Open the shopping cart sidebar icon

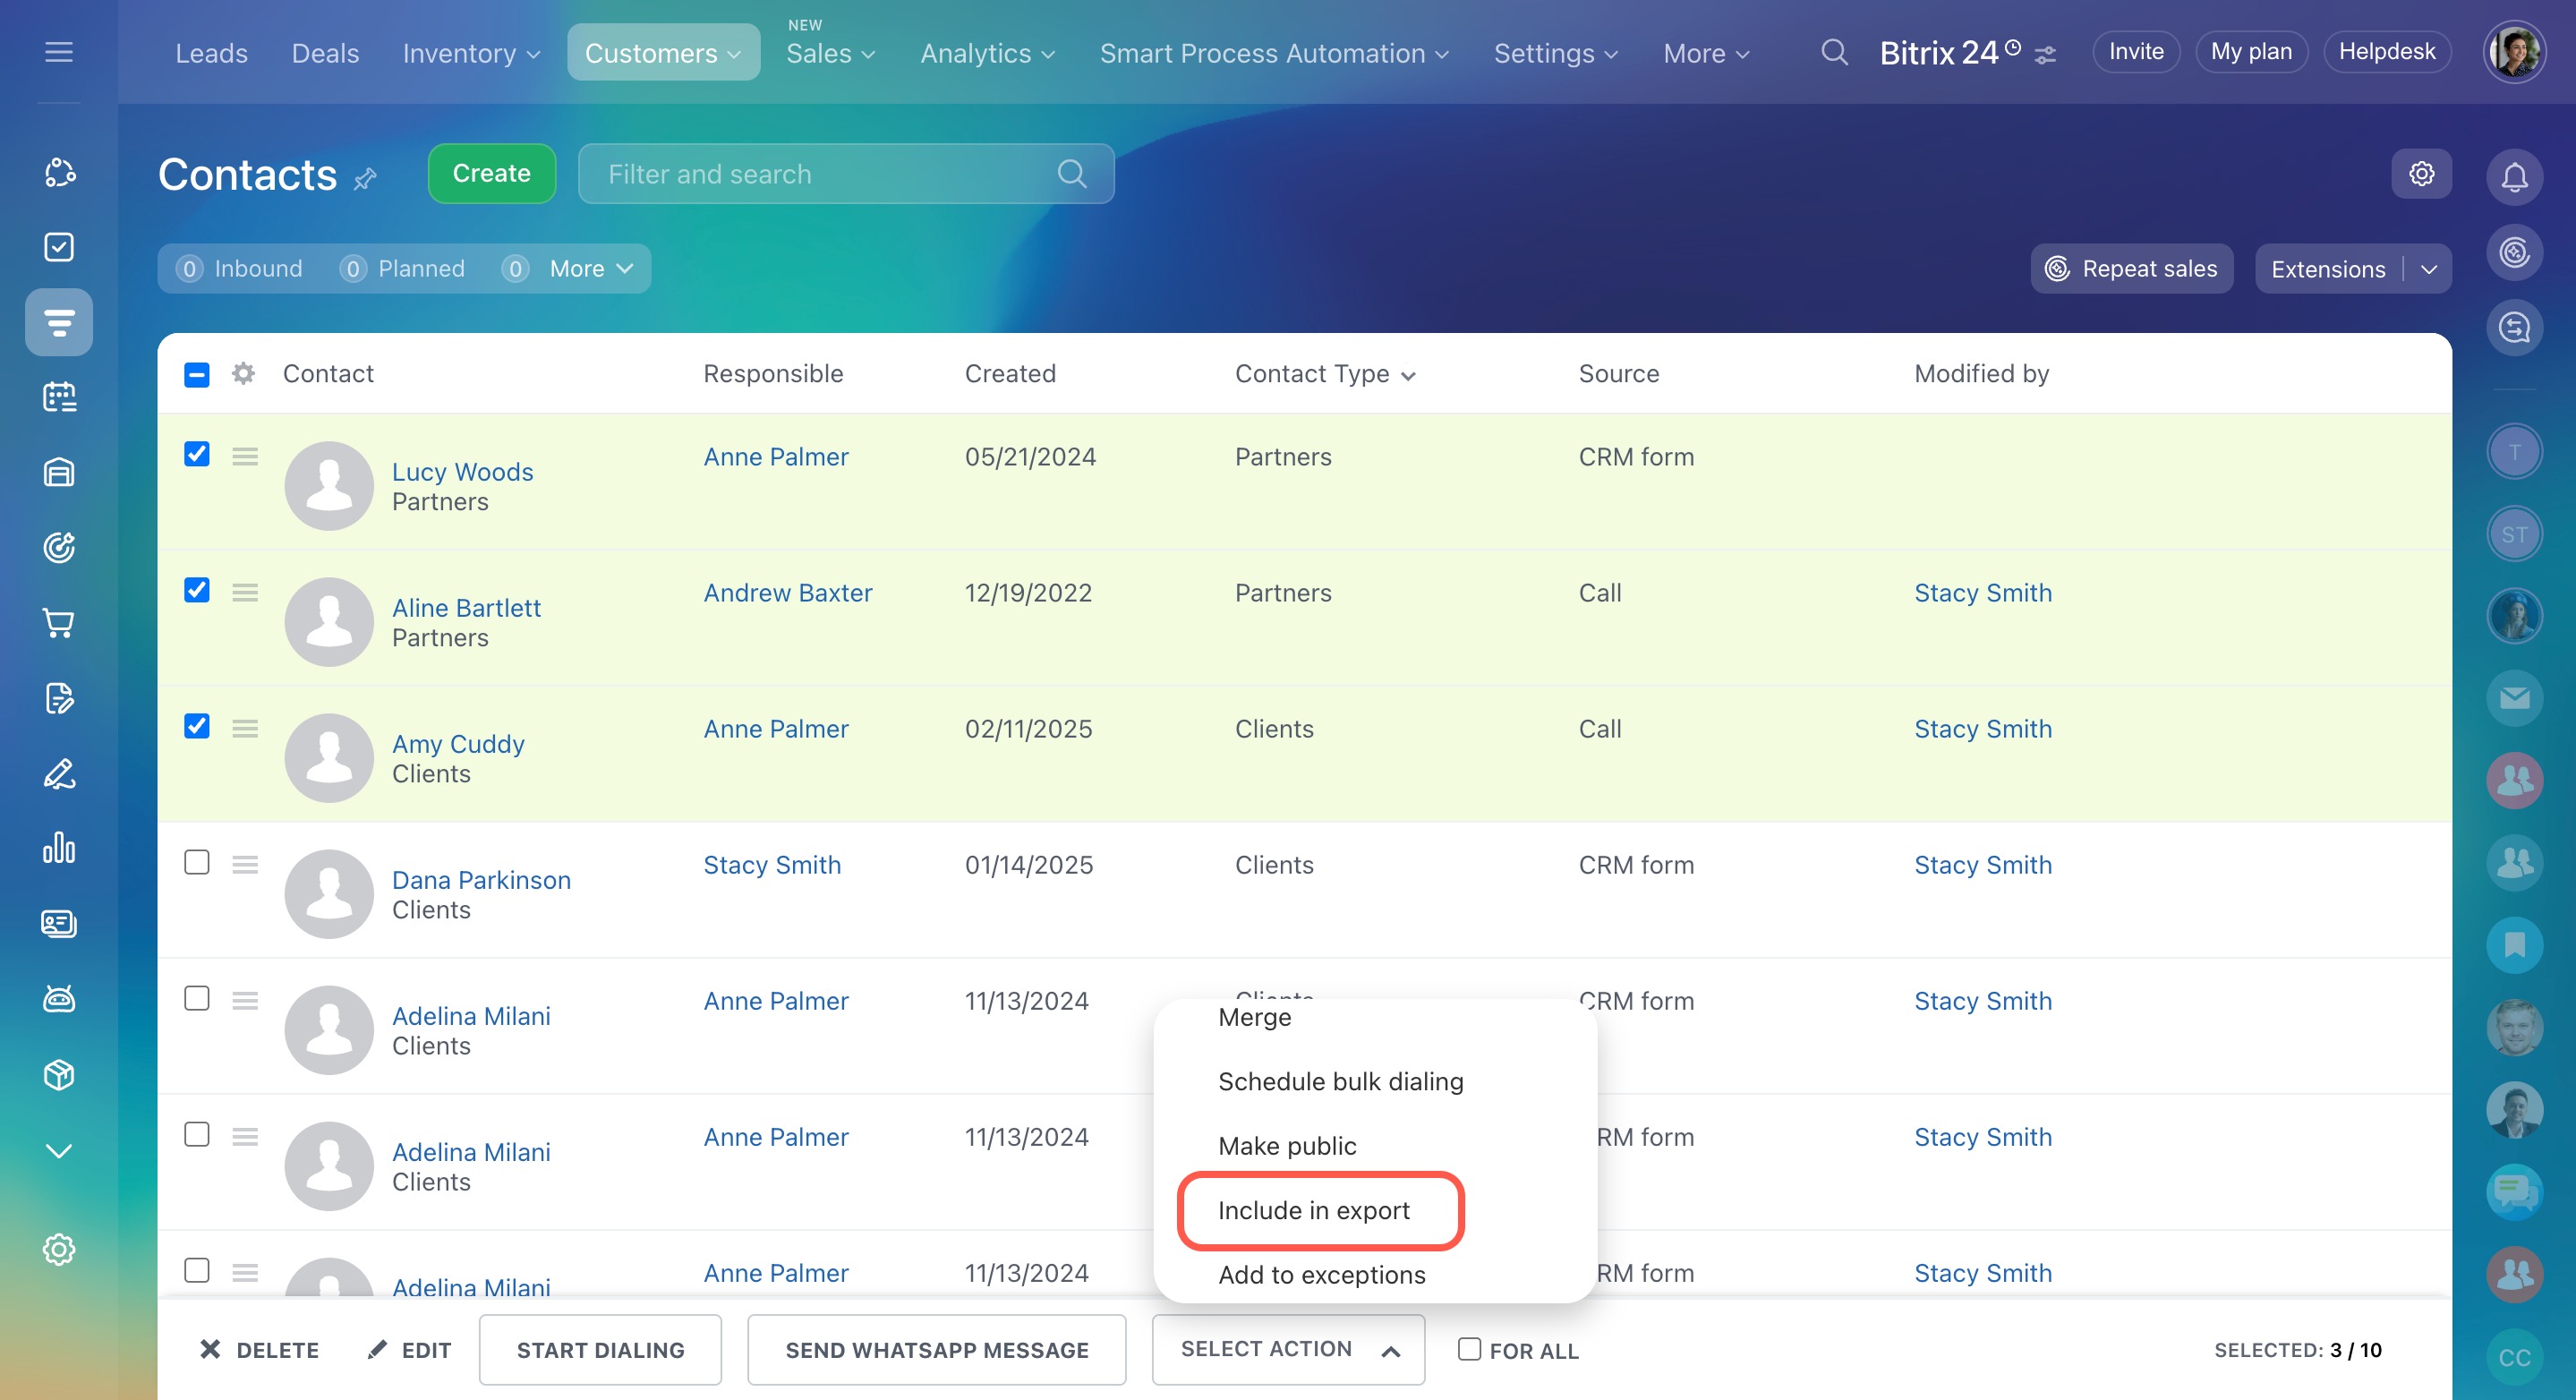tap(59, 623)
